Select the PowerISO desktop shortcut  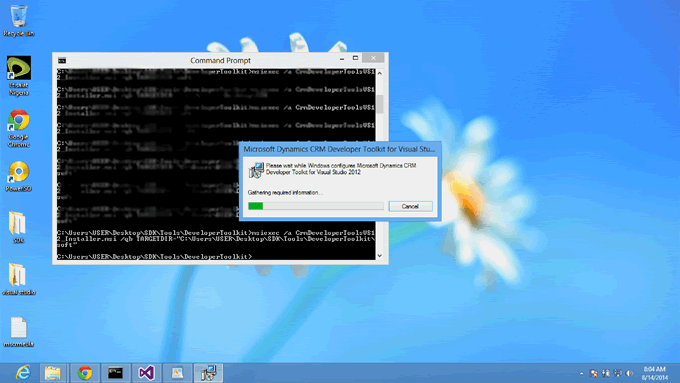pos(18,176)
